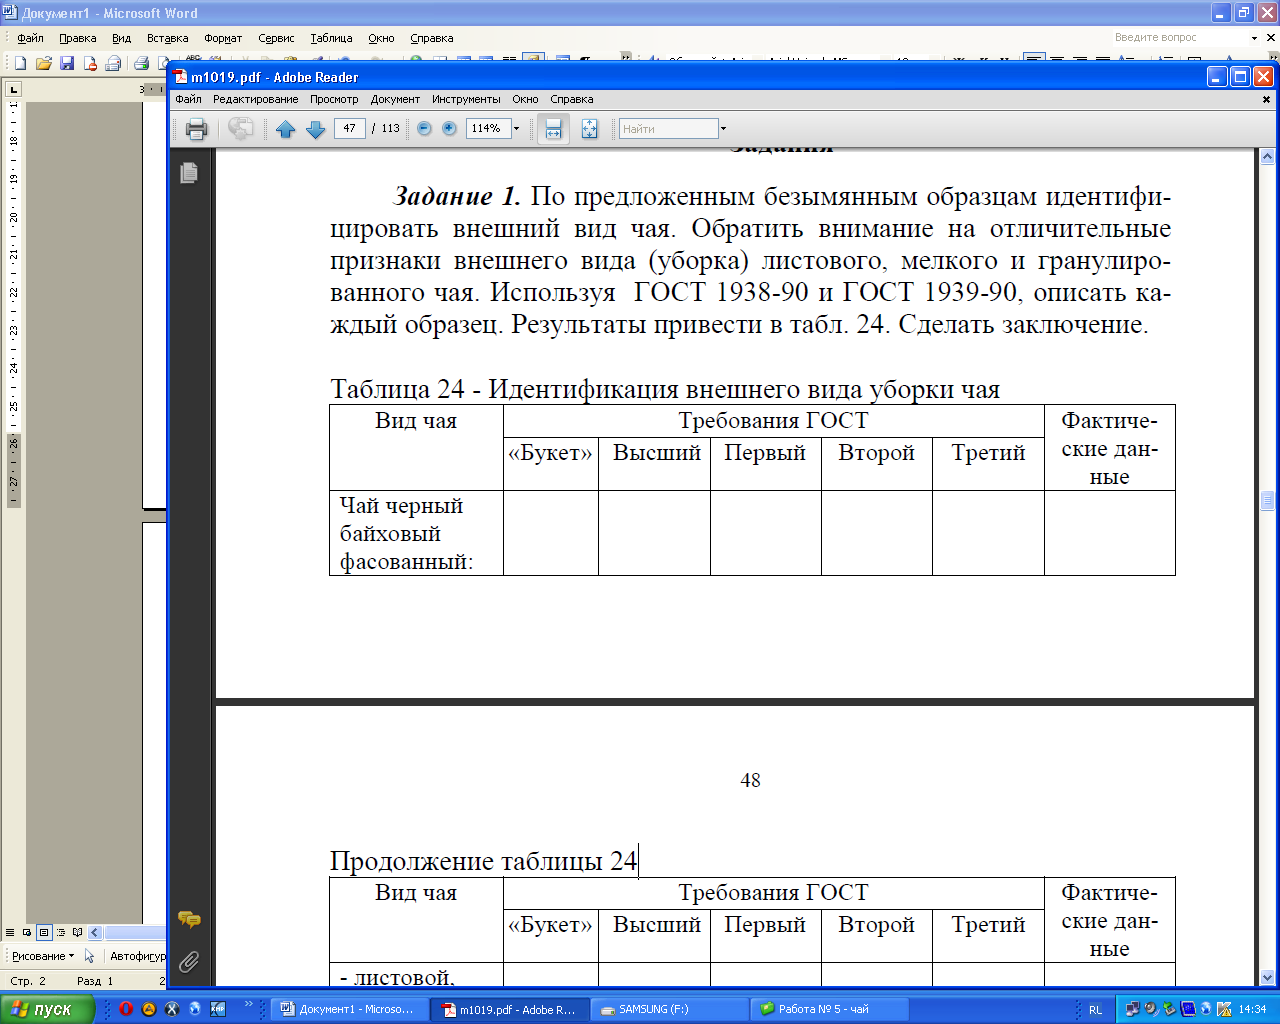Click Opera icon in quick launch
The height and width of the screenshot is (1024, 1280).
click(x=126, y=1009)
